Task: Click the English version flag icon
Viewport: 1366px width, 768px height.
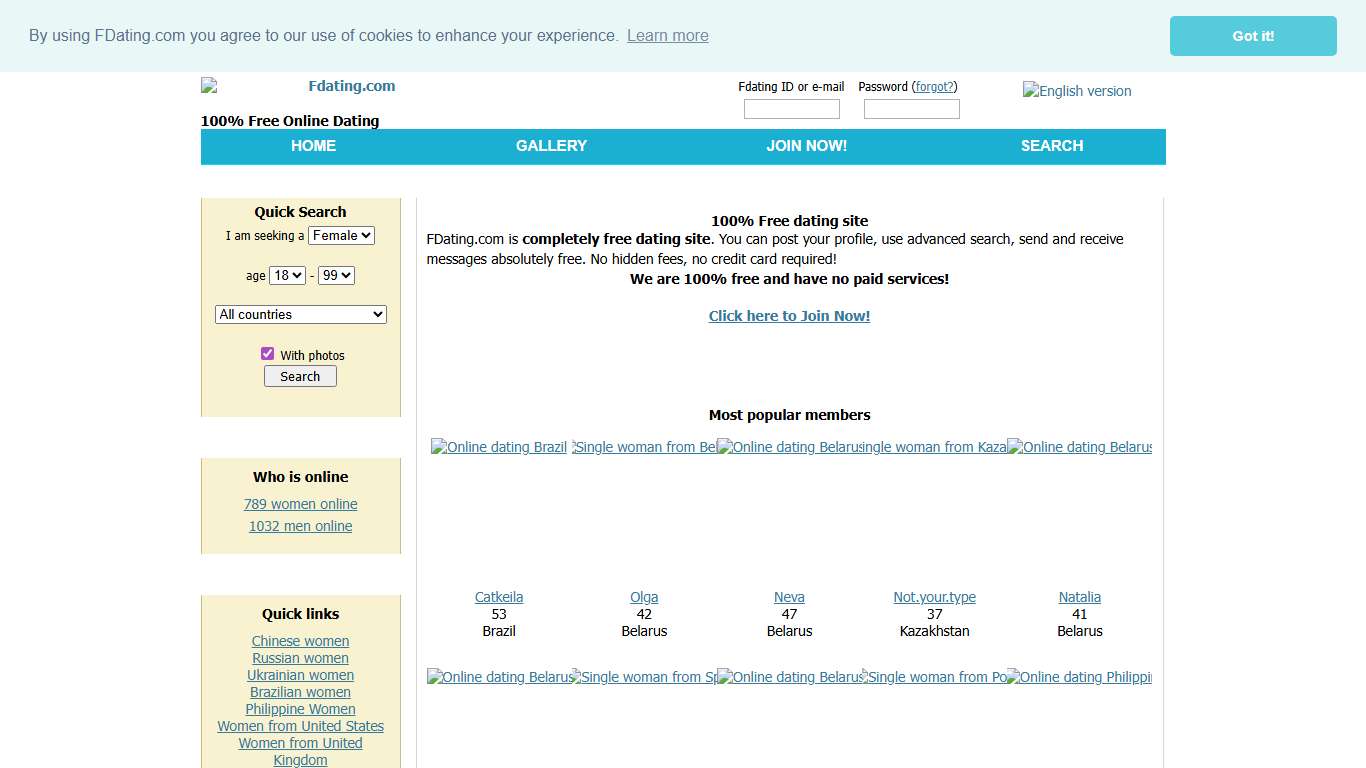Action: (x=1077, y=91)
